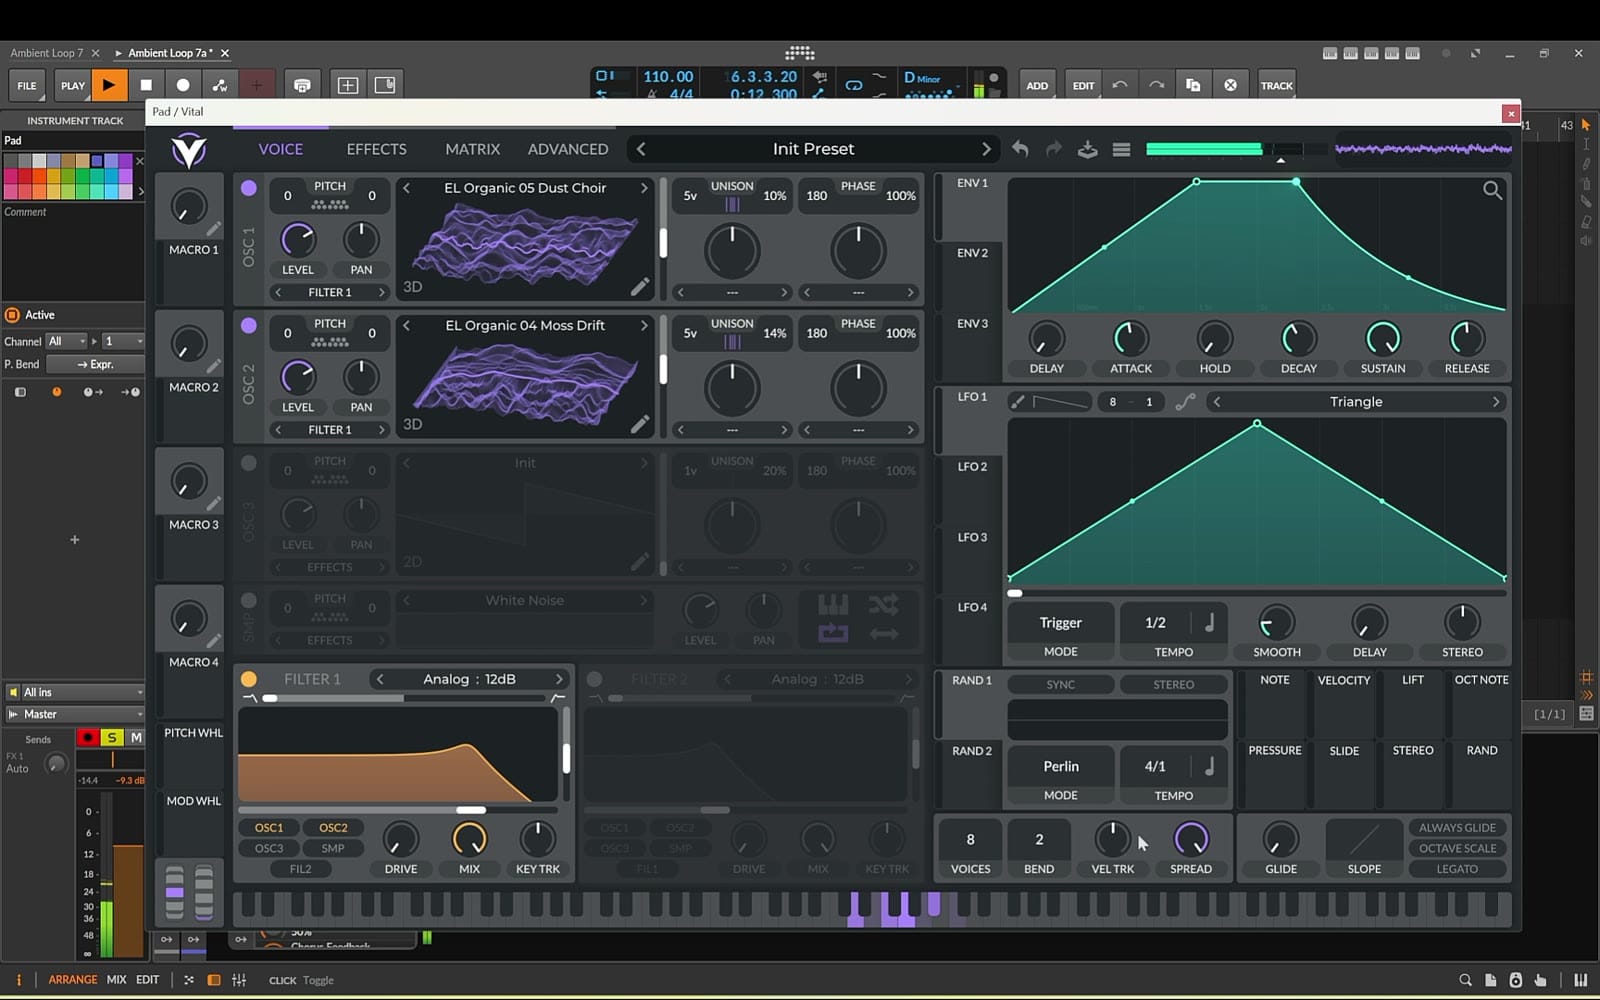Screen dimensions: 1600x1000
Task: Go to the previous Vital preset with the arrow
Action: coord(641,149)
